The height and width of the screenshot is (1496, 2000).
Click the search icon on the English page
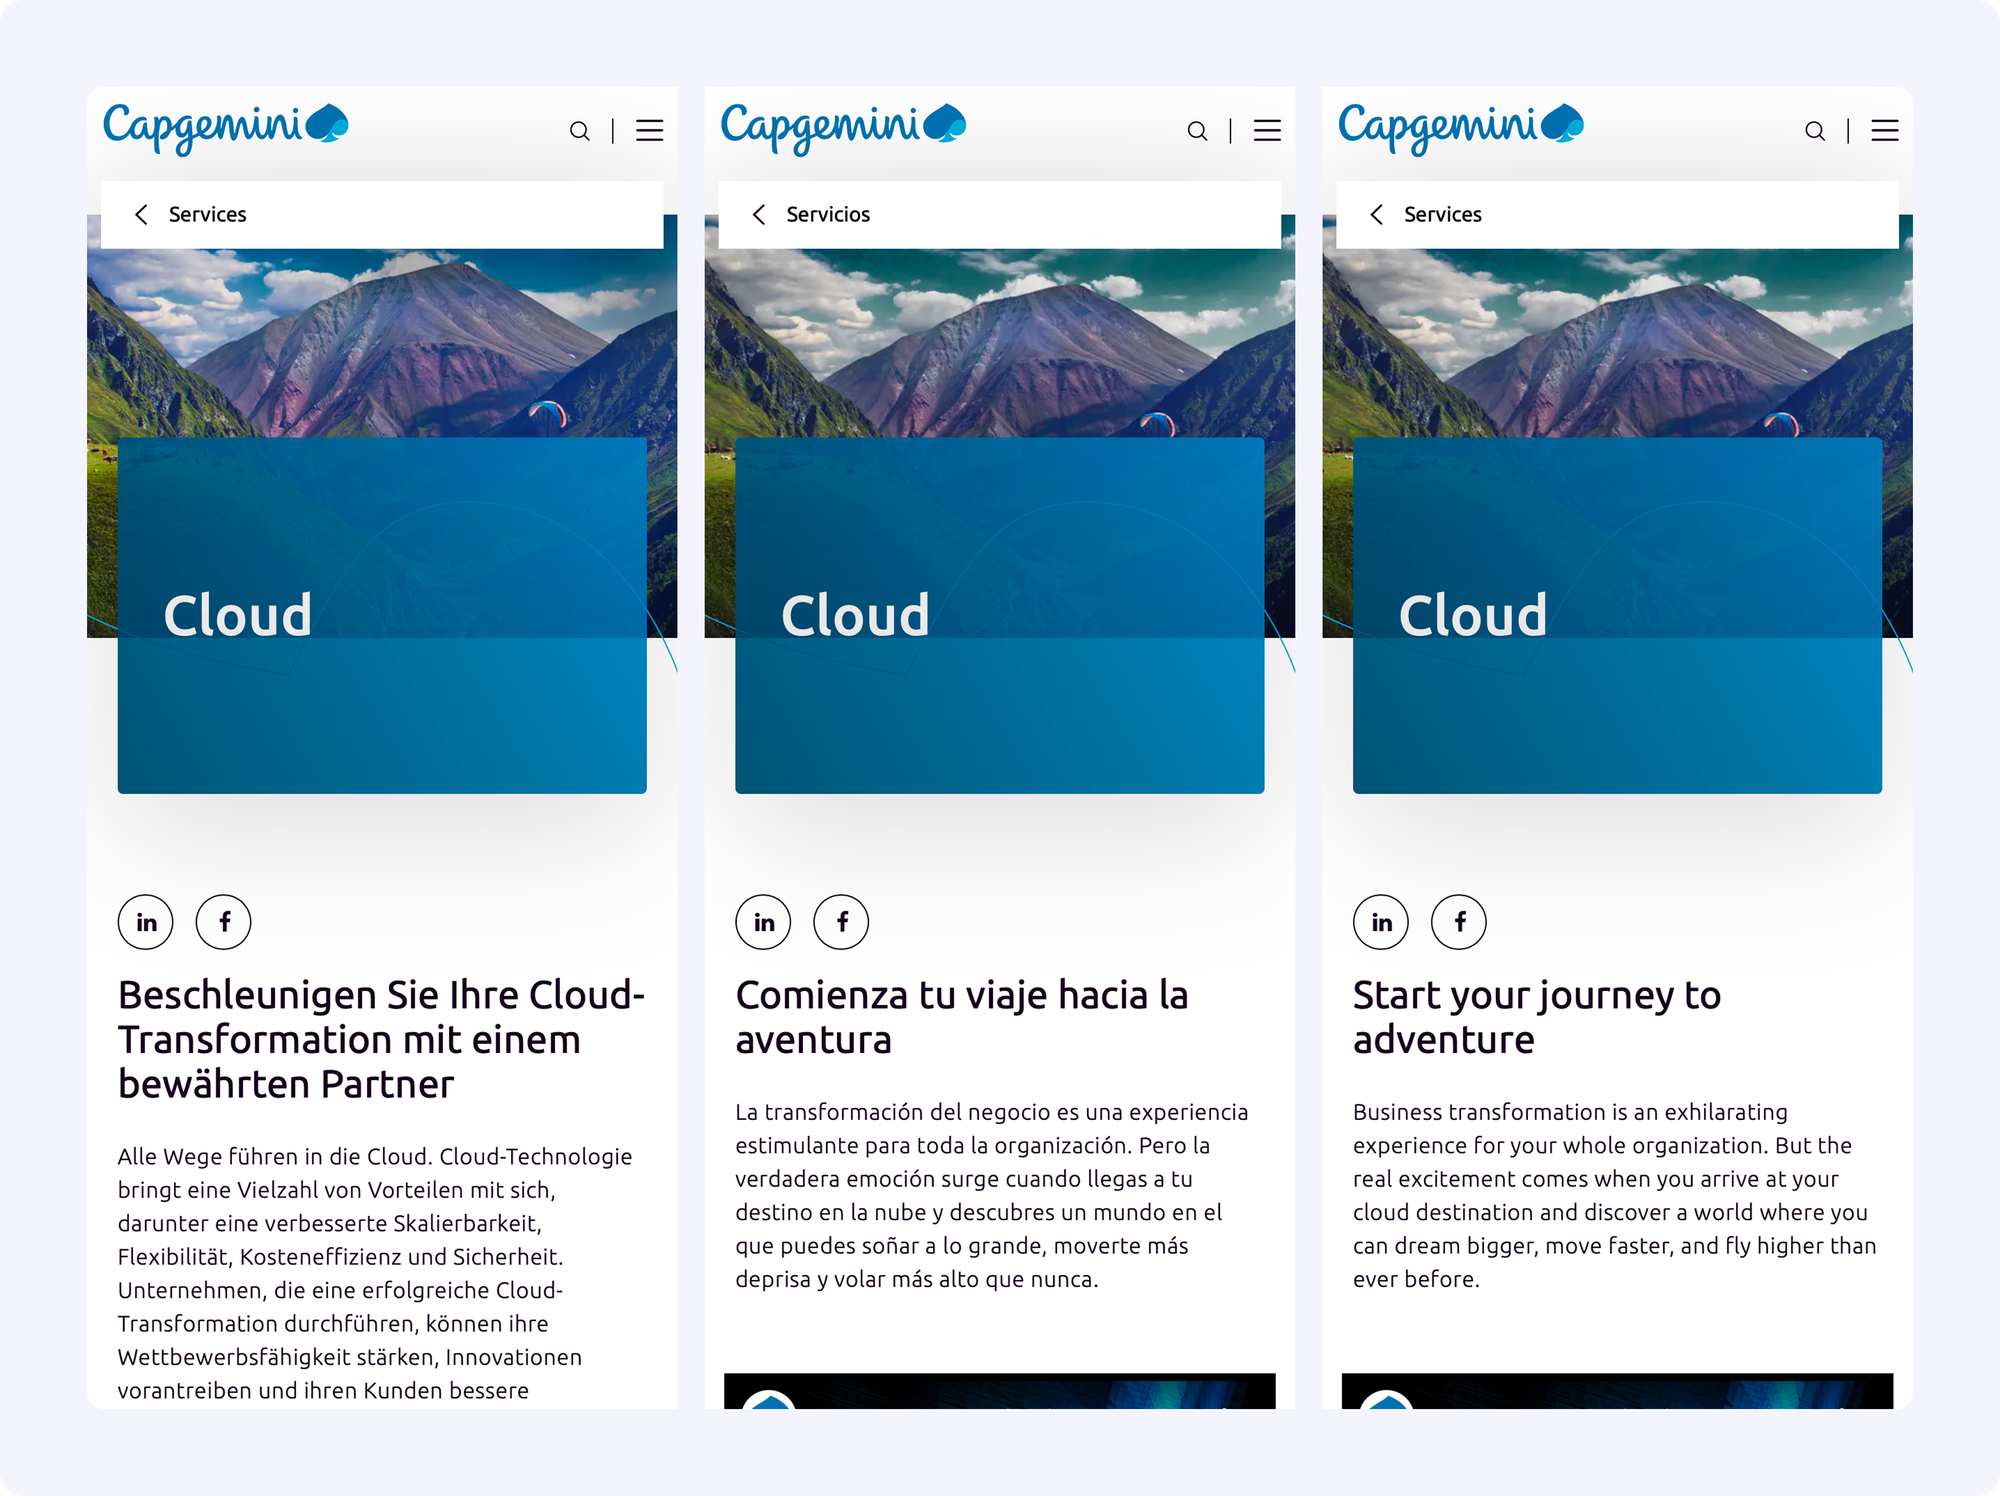[1815, 131]
